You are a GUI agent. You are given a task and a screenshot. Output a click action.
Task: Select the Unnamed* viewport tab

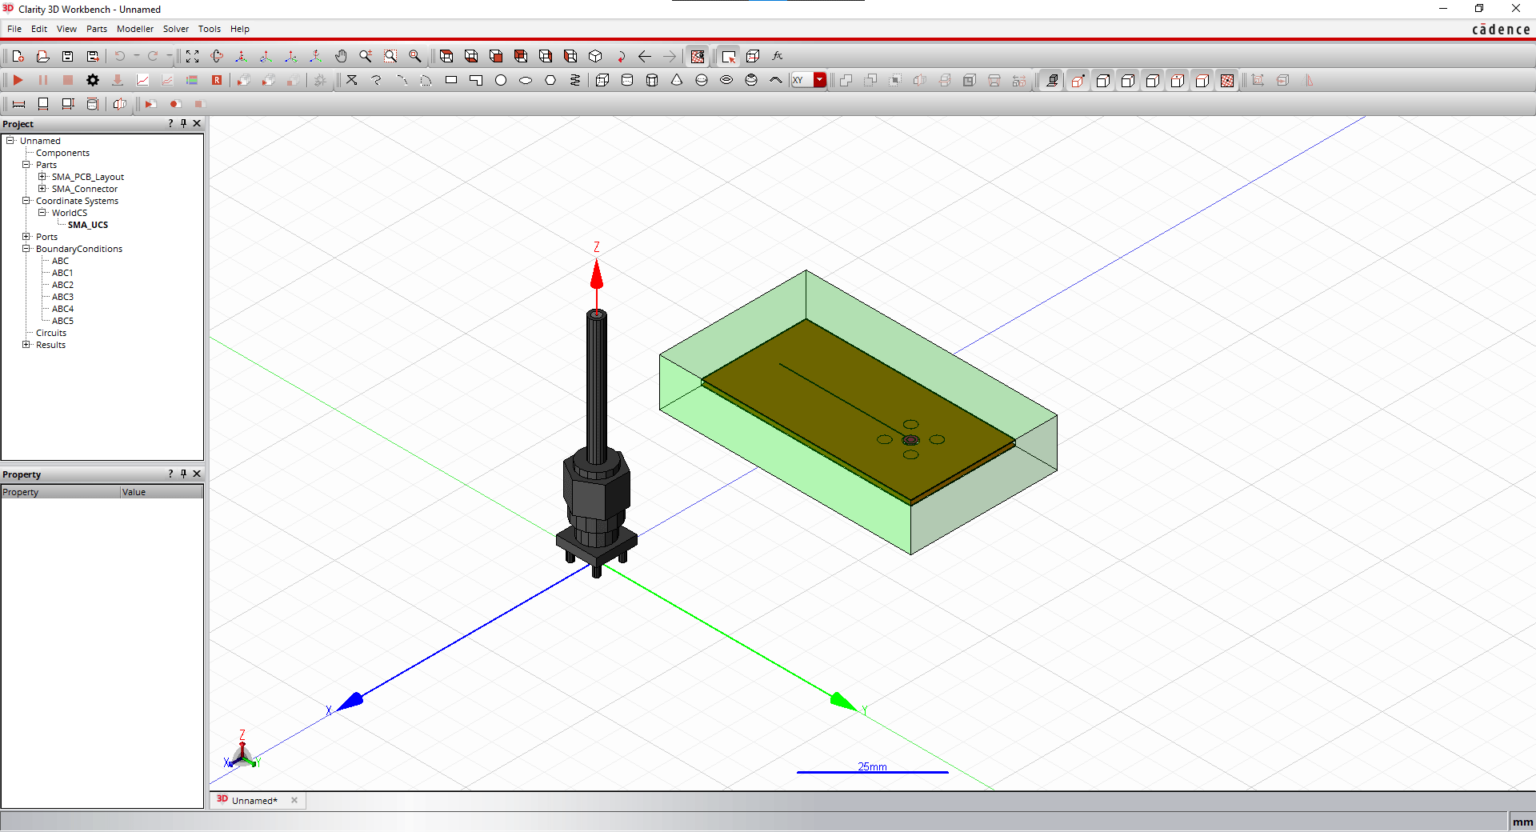click(x=256, y=800)
